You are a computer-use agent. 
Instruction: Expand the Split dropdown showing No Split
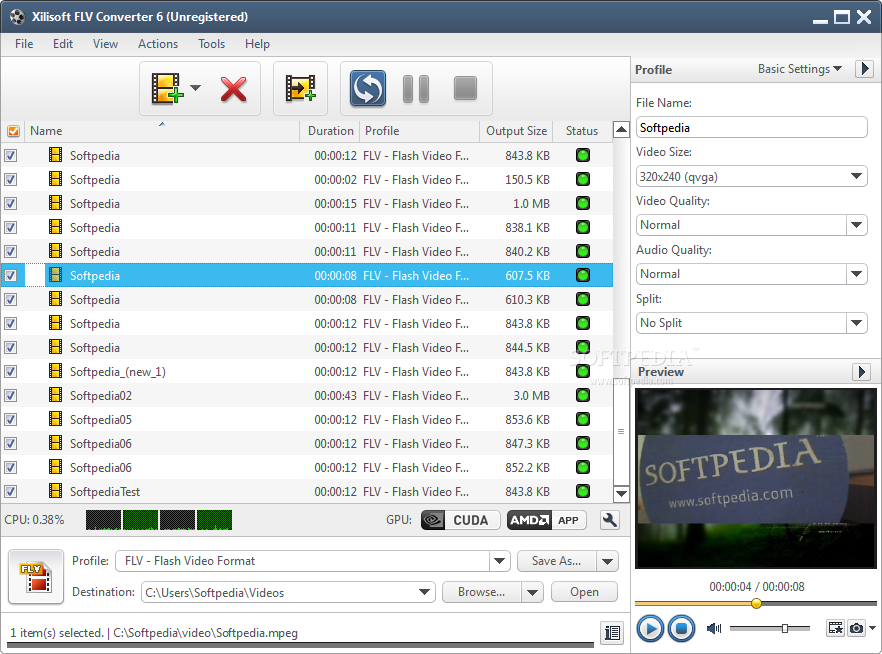(856, 323)
